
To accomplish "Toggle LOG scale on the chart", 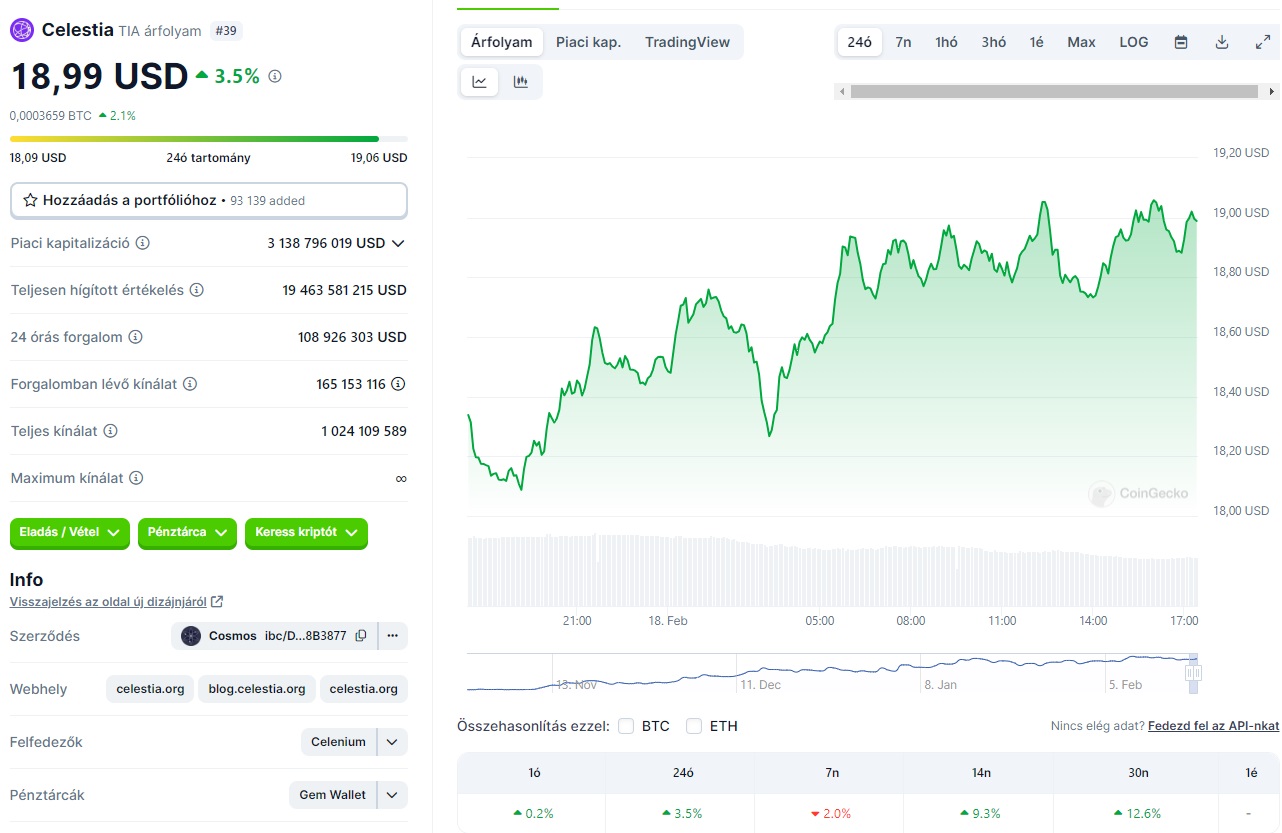I will coord(1134,42).
